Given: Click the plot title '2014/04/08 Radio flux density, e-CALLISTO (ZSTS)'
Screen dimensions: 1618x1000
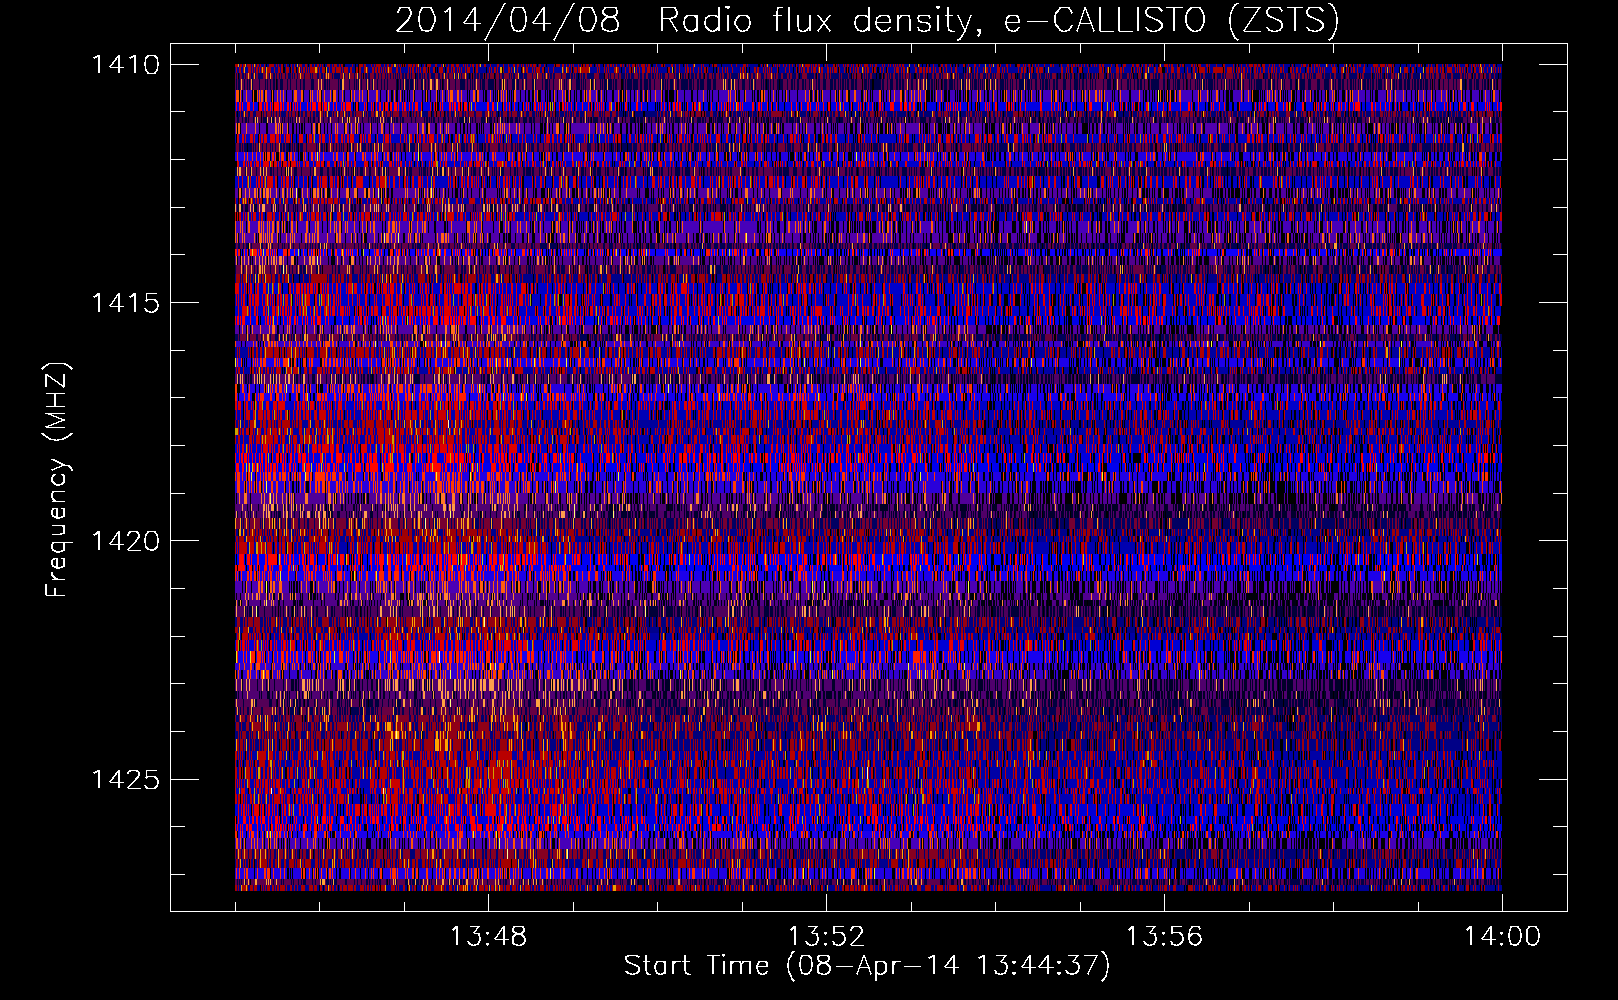Looking at the screenshot, I should pyautogui.click(x=867, y=21).
